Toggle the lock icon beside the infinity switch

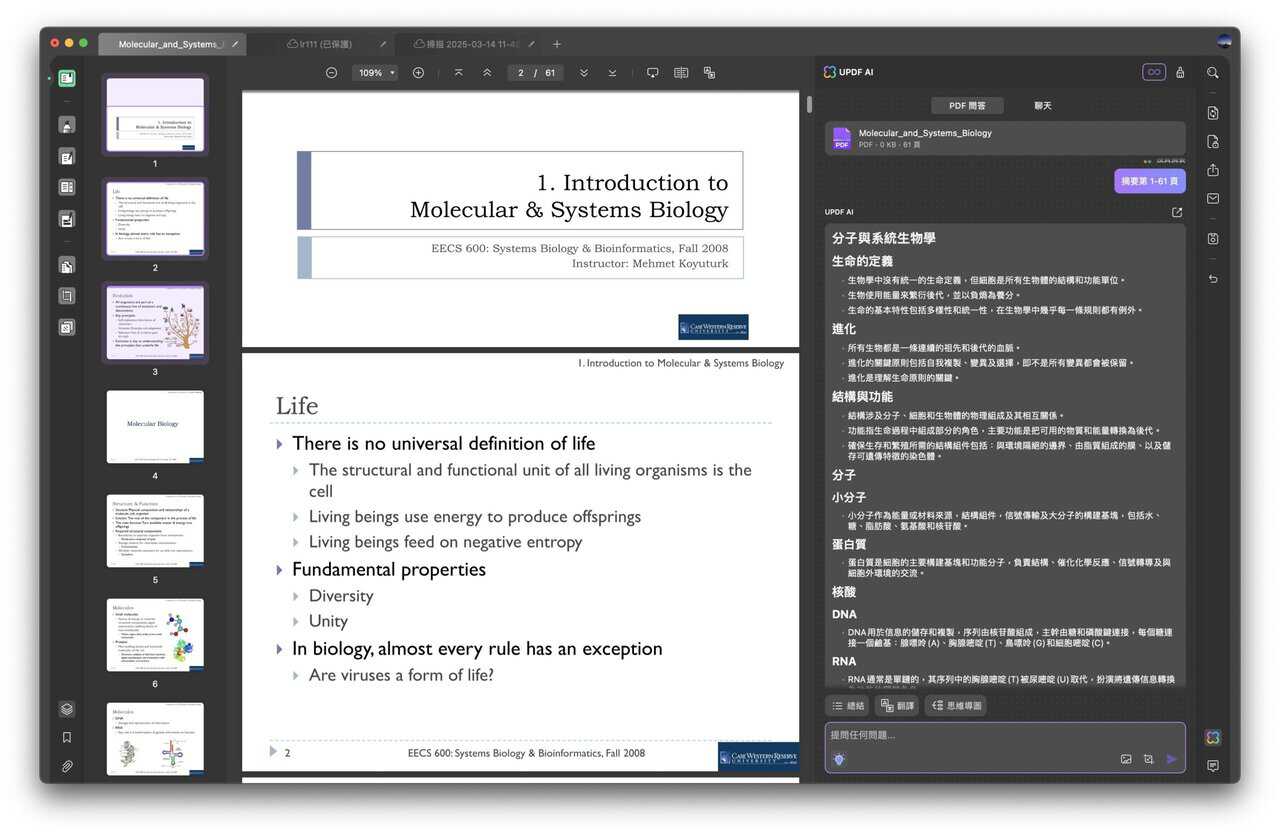[1180, 71]
